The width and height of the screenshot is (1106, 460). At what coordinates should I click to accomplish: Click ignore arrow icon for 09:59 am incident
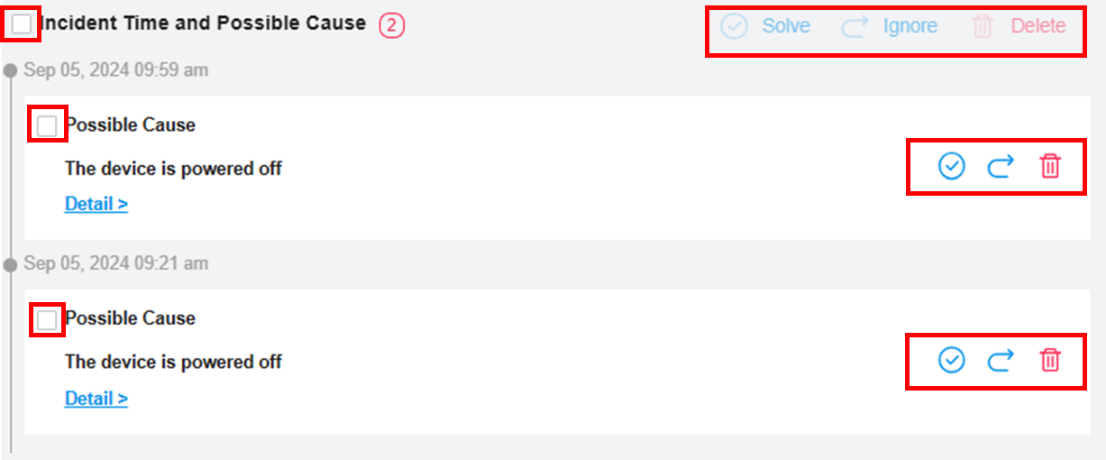(x=1000, y=167)
